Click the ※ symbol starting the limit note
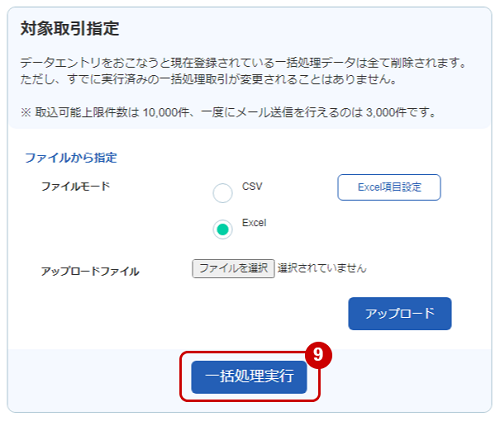 pos(26,113)
